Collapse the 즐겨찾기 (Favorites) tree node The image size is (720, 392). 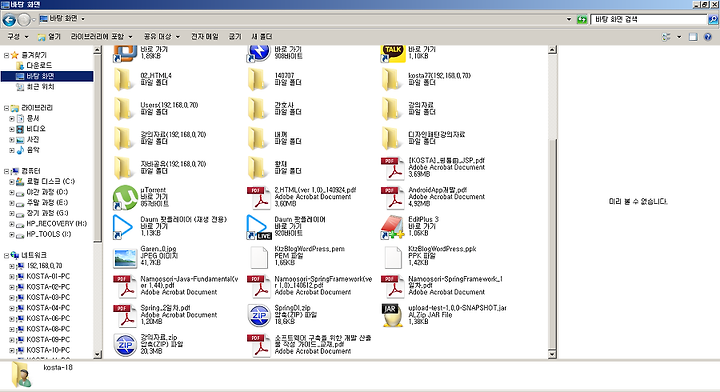[x=6, y=55]
